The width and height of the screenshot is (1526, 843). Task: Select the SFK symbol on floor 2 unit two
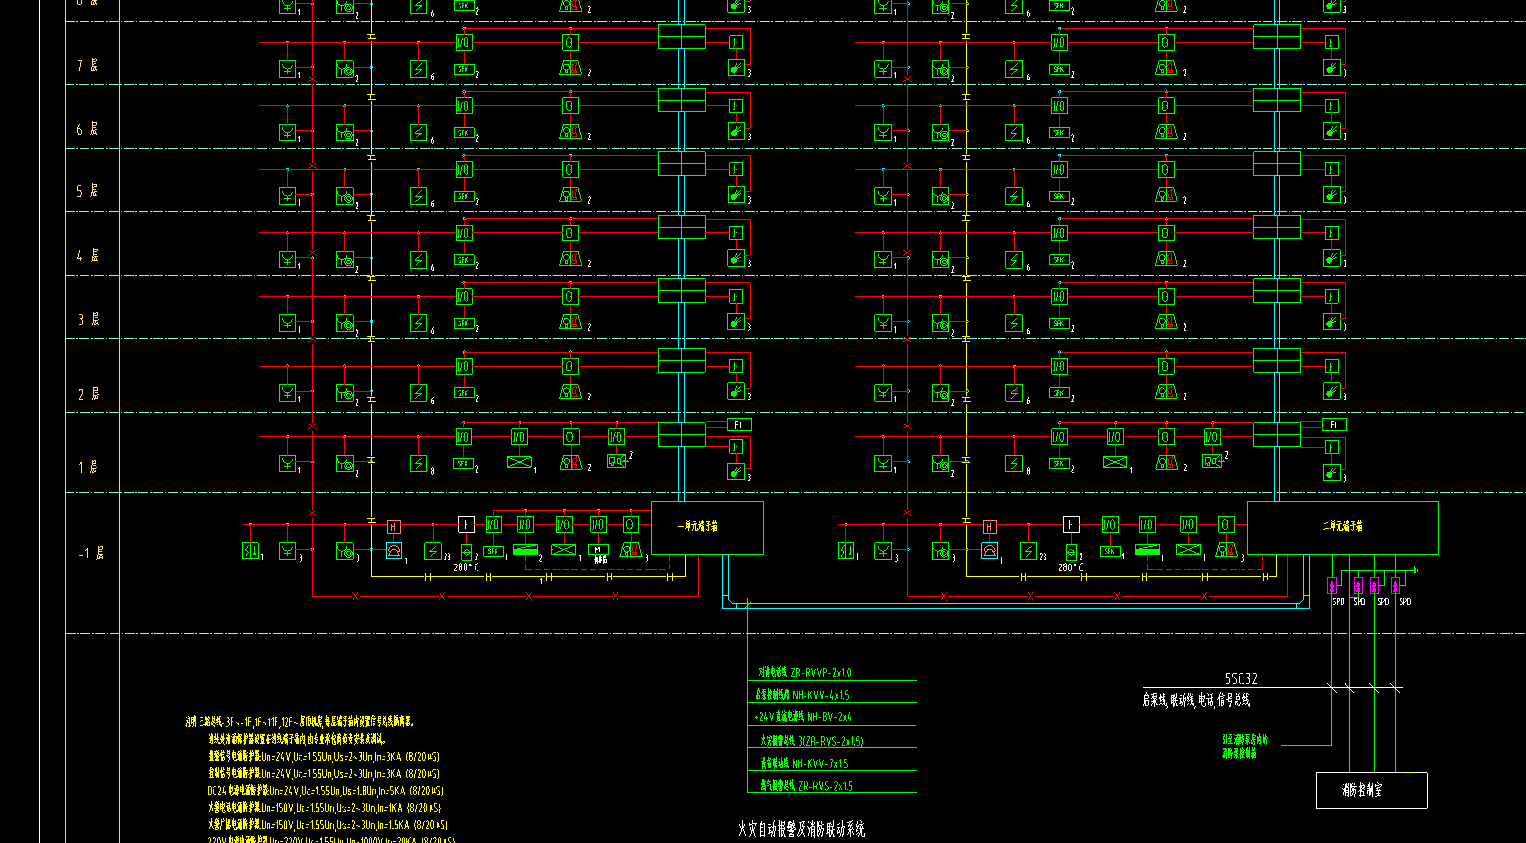[1059, 393]
